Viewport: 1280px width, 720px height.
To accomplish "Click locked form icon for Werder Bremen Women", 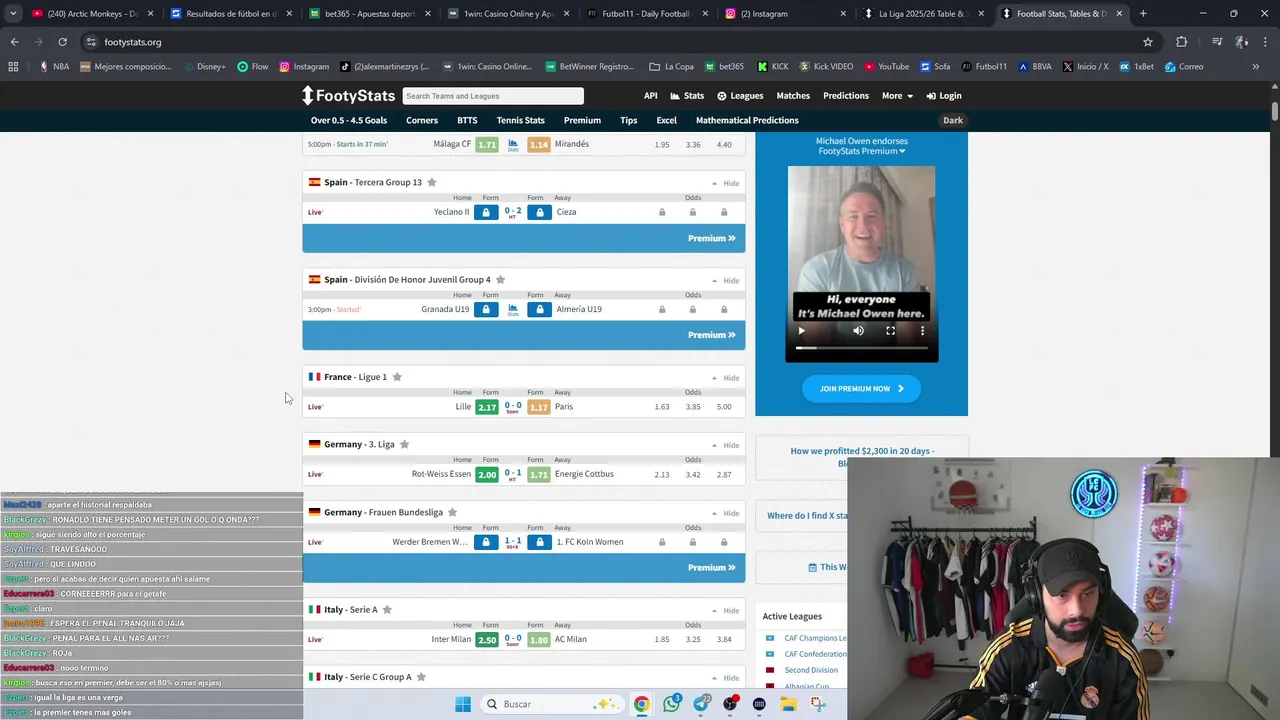I will 486,542.
